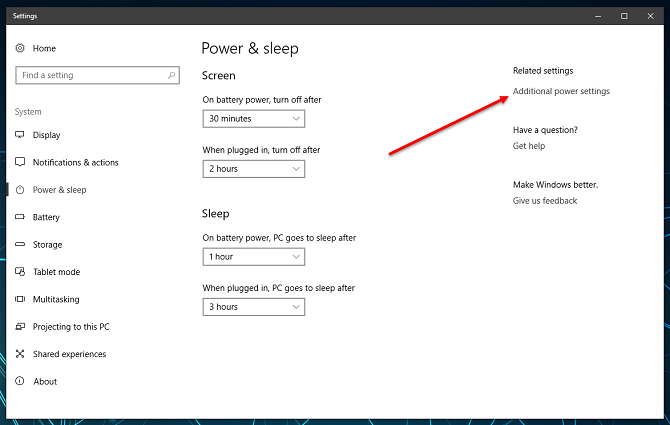Select Power & sleep in the sidebar

pyautogui.click(x=59, y=190)
